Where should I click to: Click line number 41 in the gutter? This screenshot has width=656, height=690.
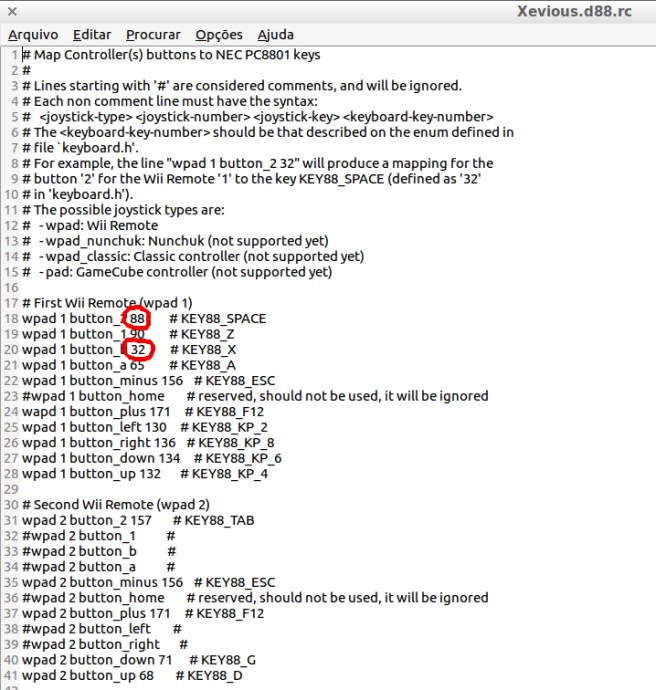(11, 675)
